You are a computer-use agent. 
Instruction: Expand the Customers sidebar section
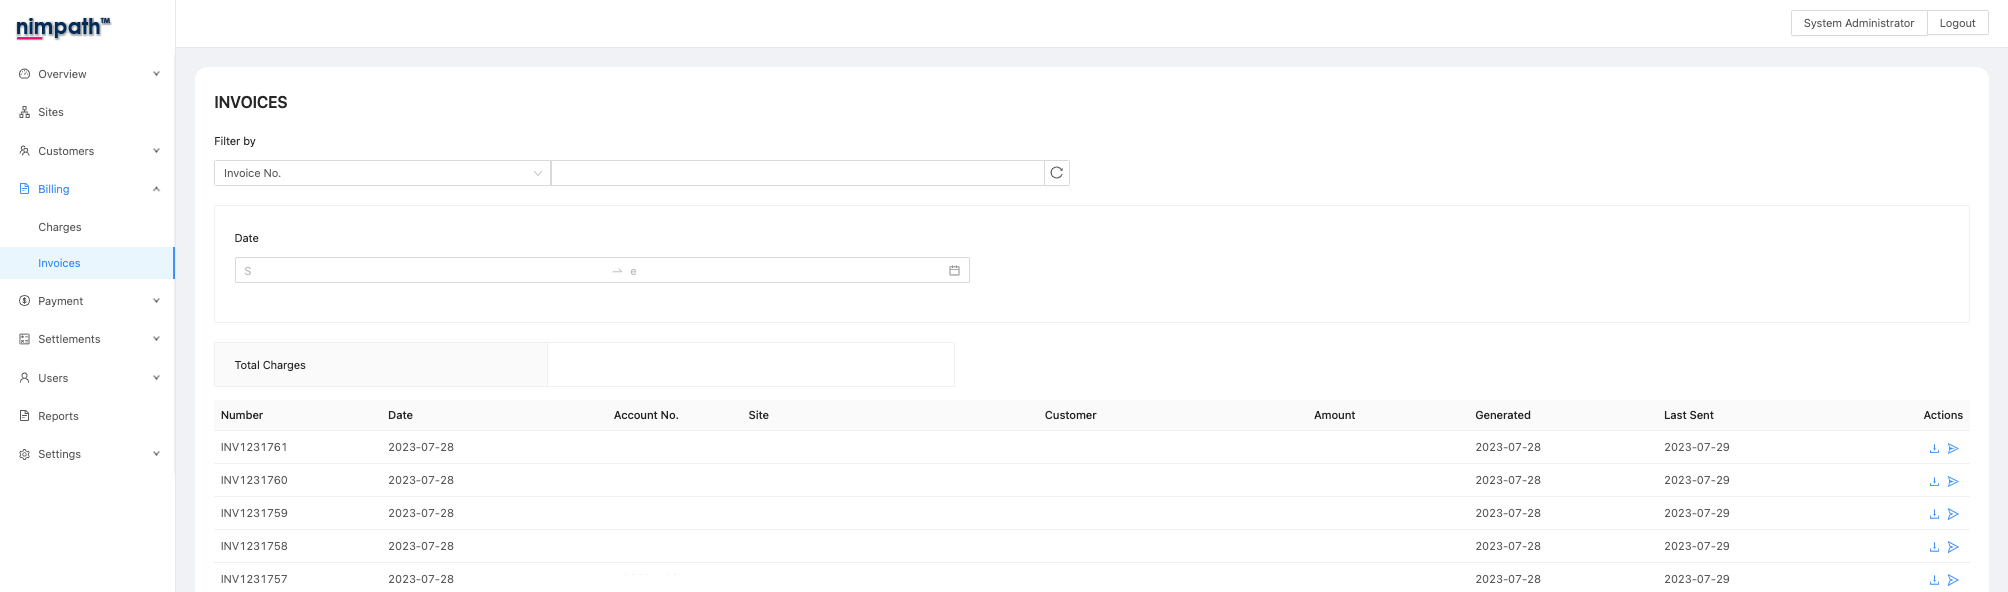(x=88, y=151)
